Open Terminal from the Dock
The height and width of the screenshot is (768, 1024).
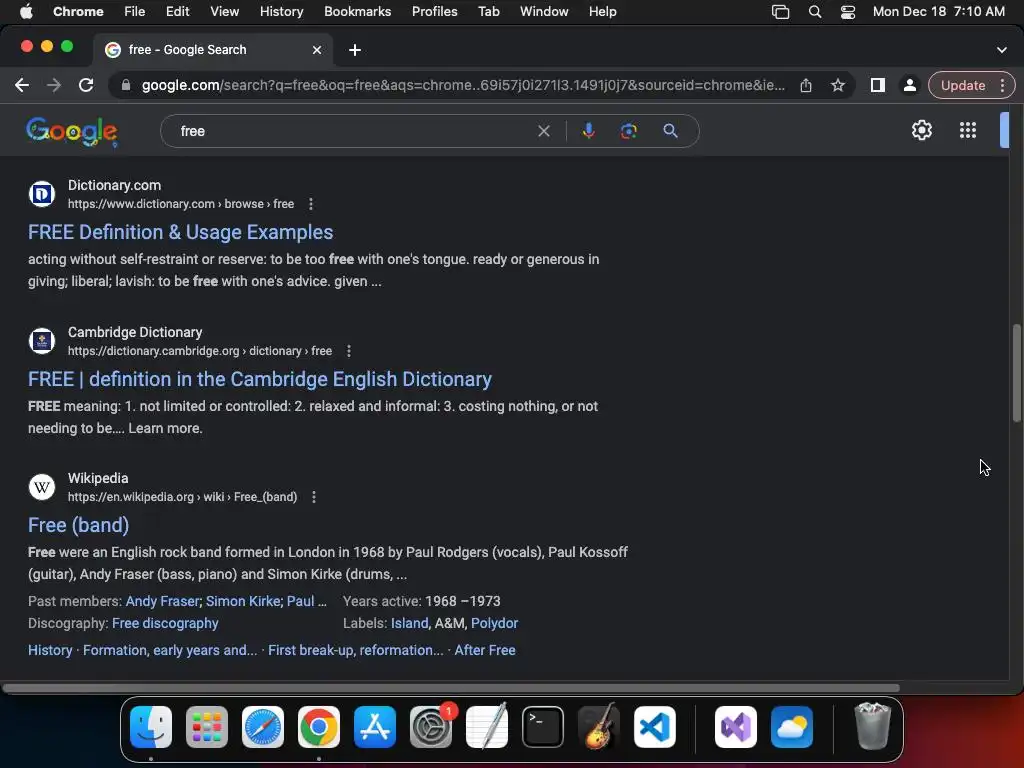(543, 727)
